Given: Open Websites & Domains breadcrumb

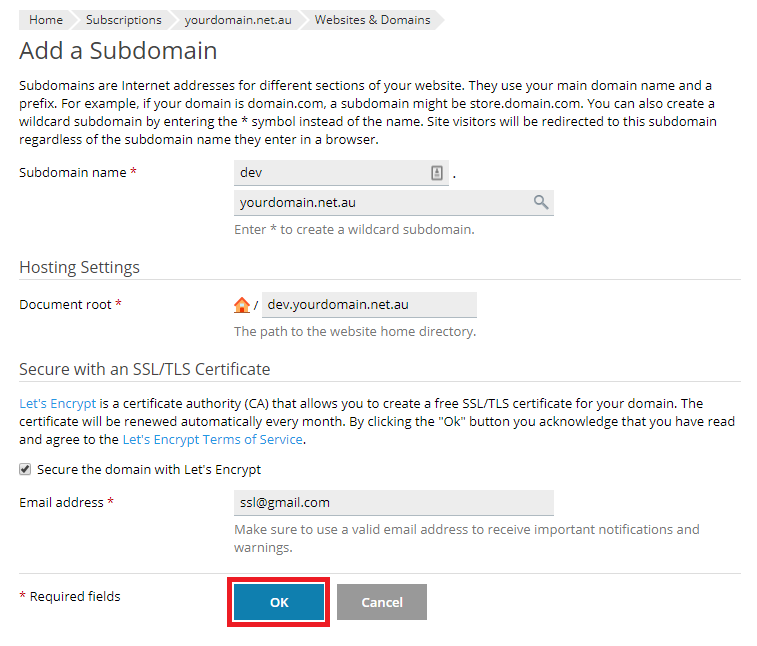Looking at the screenshot, I should [x=372, y=20].
